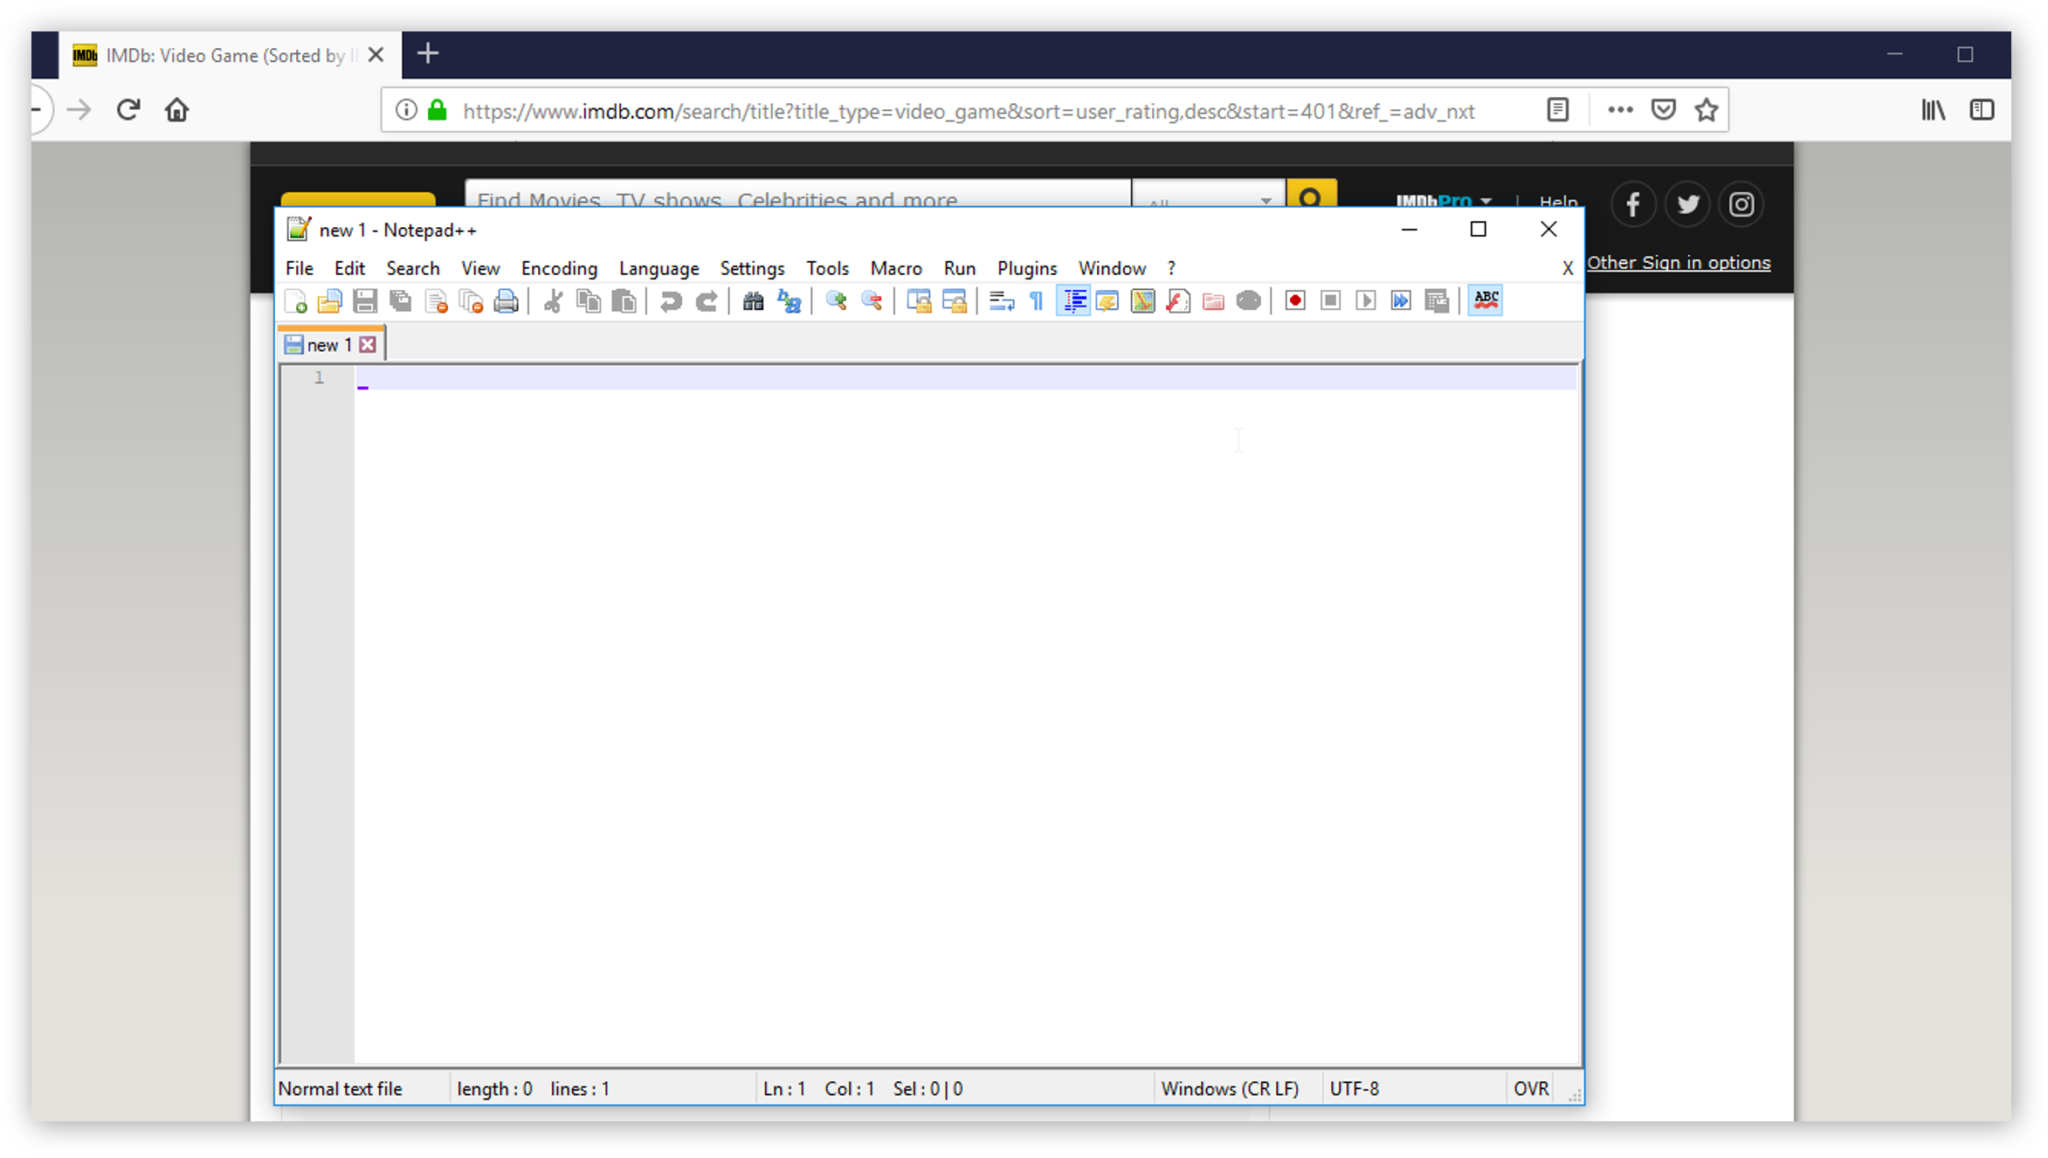
Task: Open the Document Map icon
Action: pos(1143,301)
